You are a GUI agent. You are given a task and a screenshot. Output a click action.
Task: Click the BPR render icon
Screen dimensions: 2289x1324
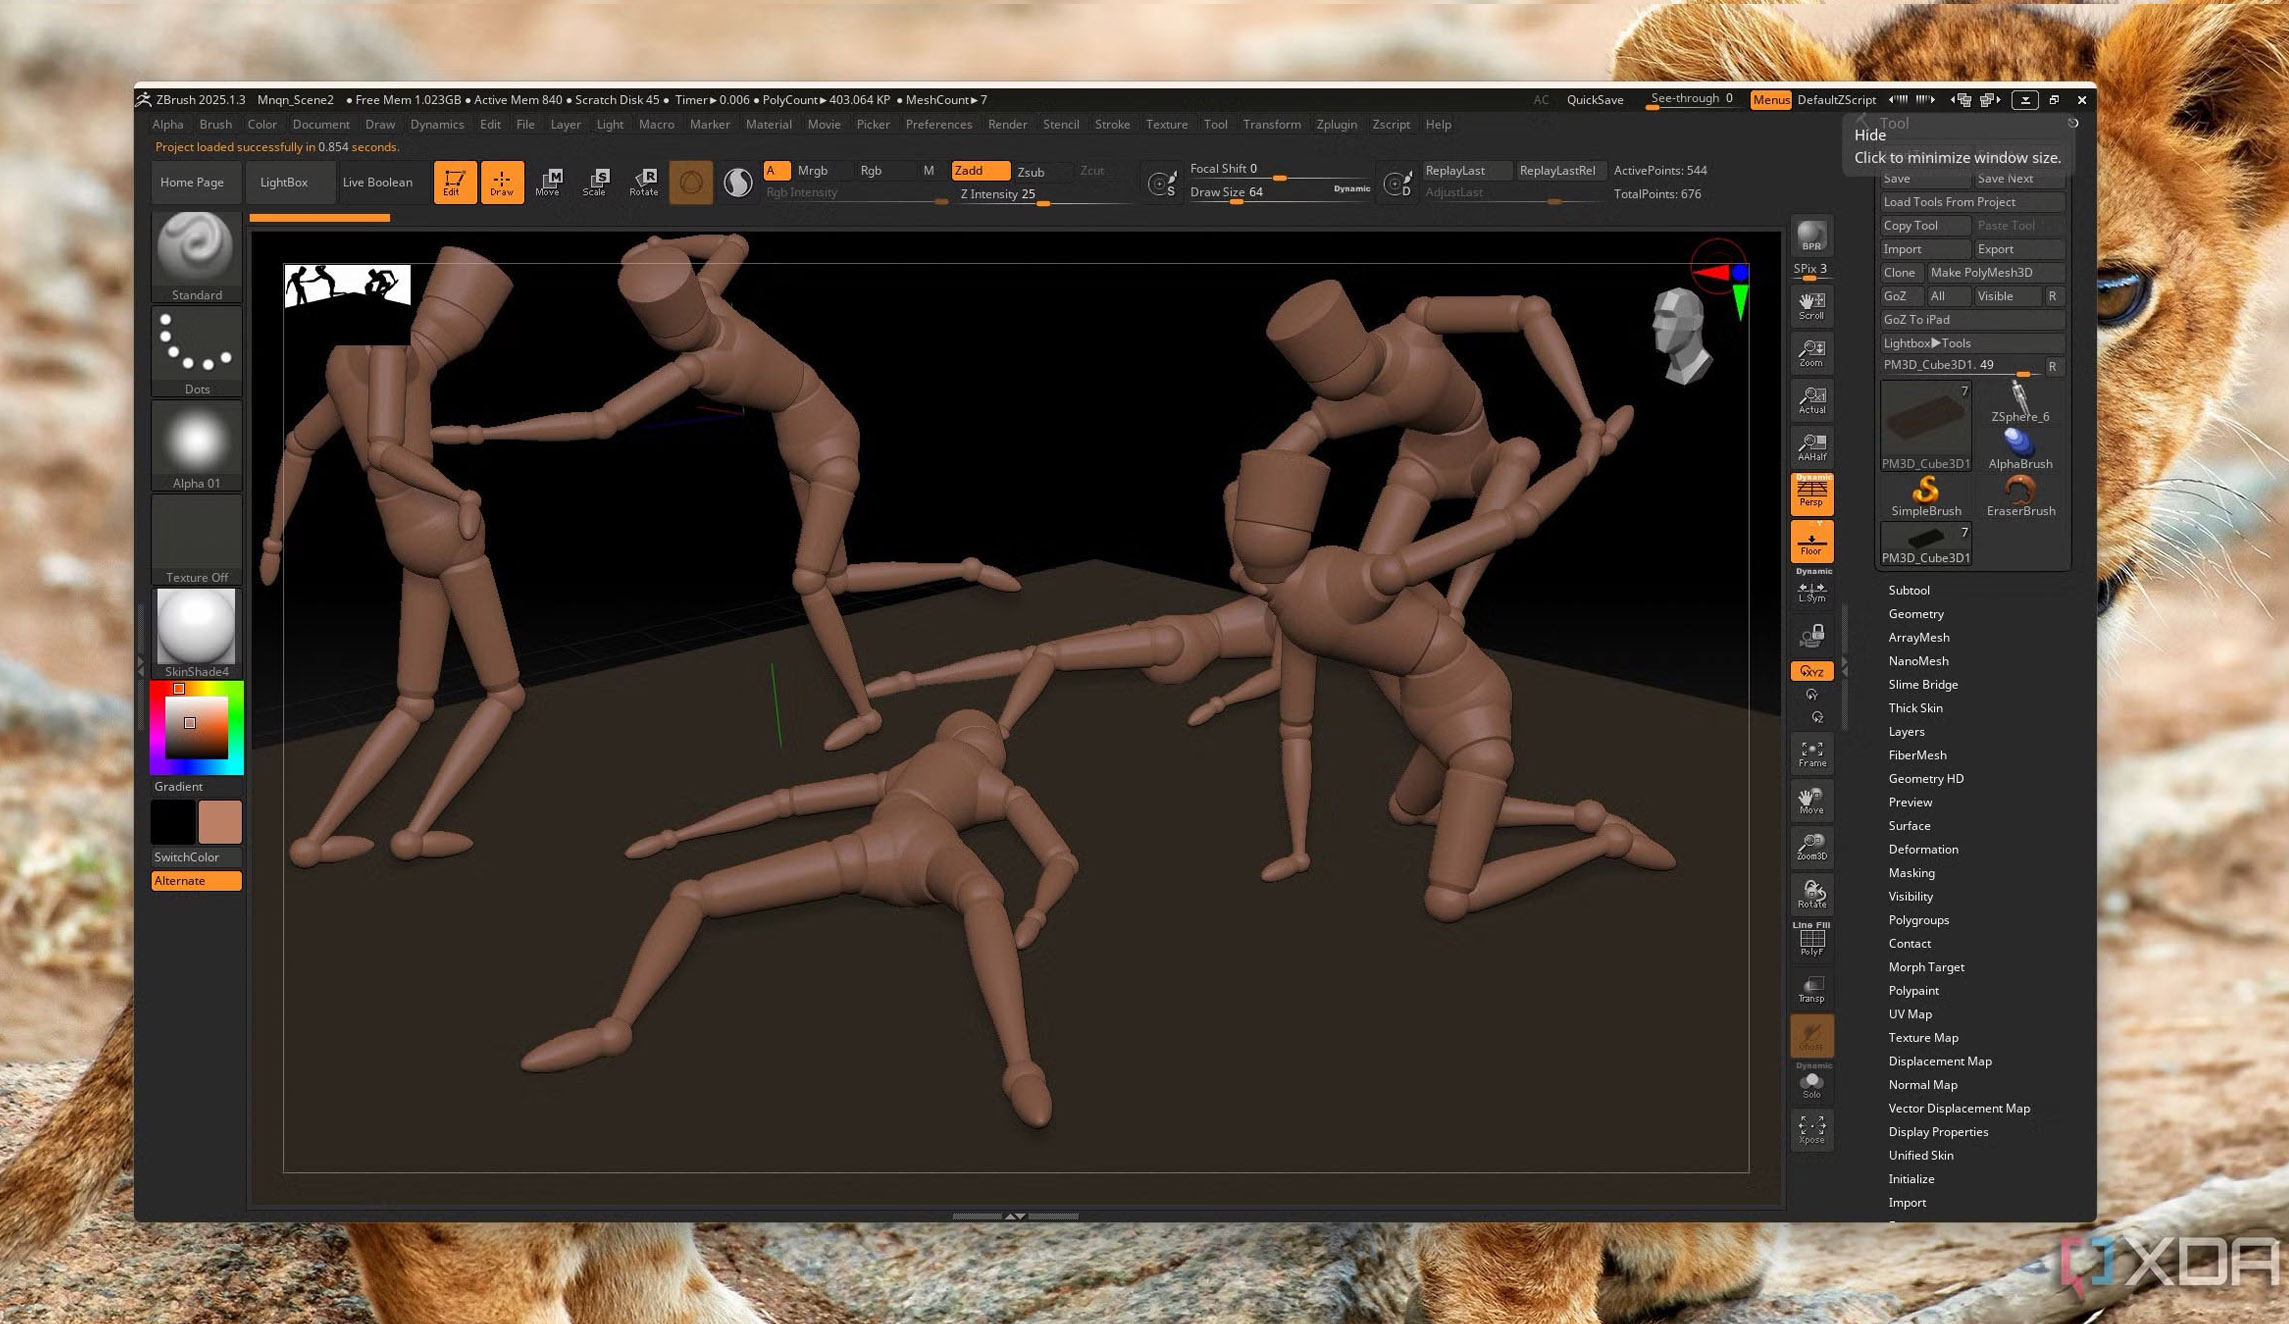pos(1811,236)
